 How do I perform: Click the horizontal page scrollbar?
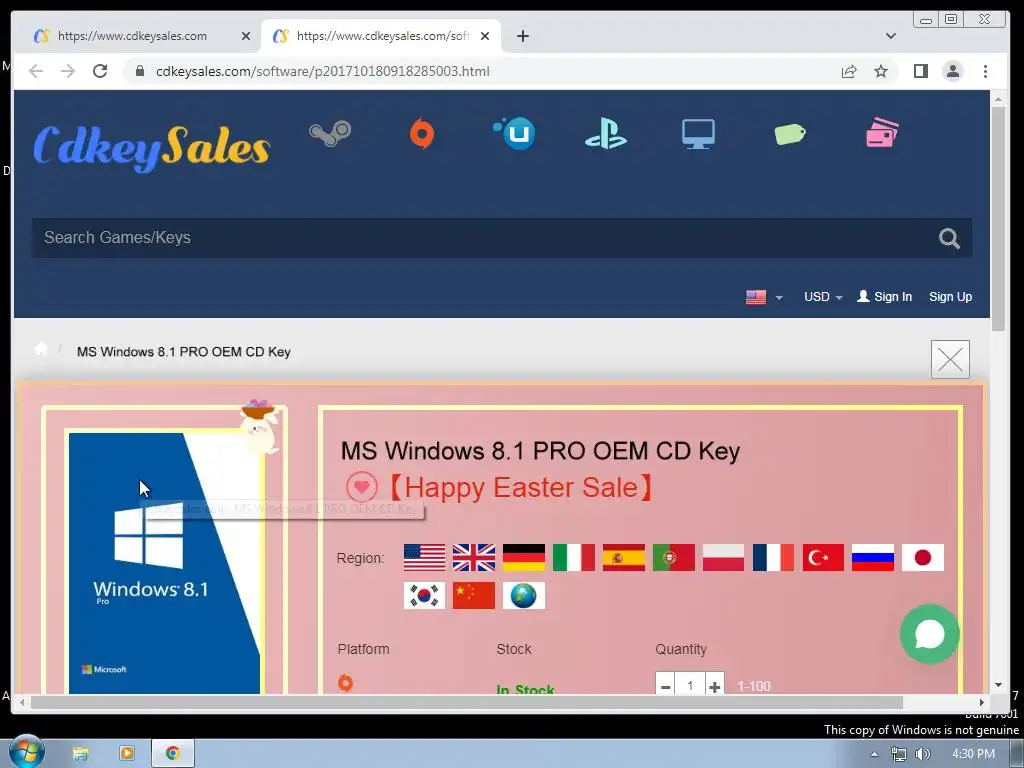click(x=467, y=702)
